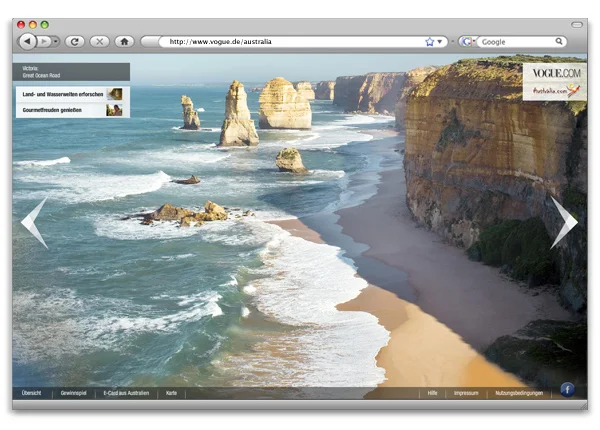Open the Karte footer item

click(171, 393)
